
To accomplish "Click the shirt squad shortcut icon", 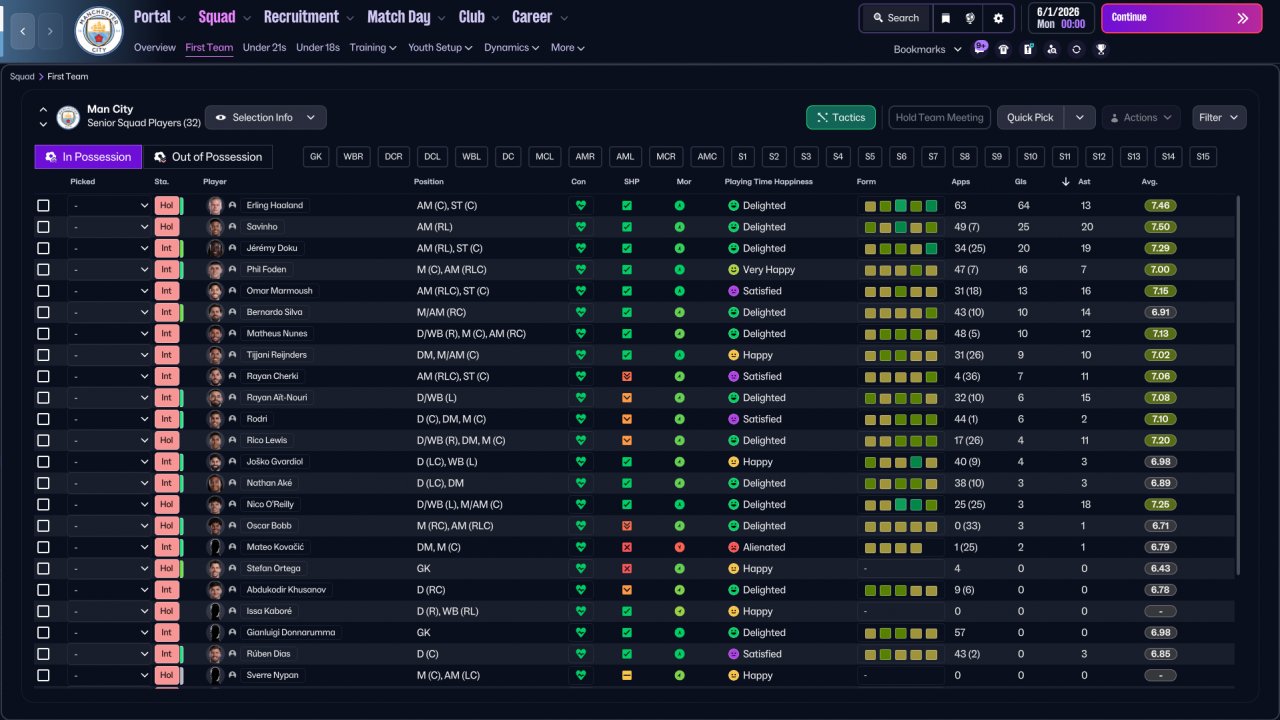I will pos(1004,49).
